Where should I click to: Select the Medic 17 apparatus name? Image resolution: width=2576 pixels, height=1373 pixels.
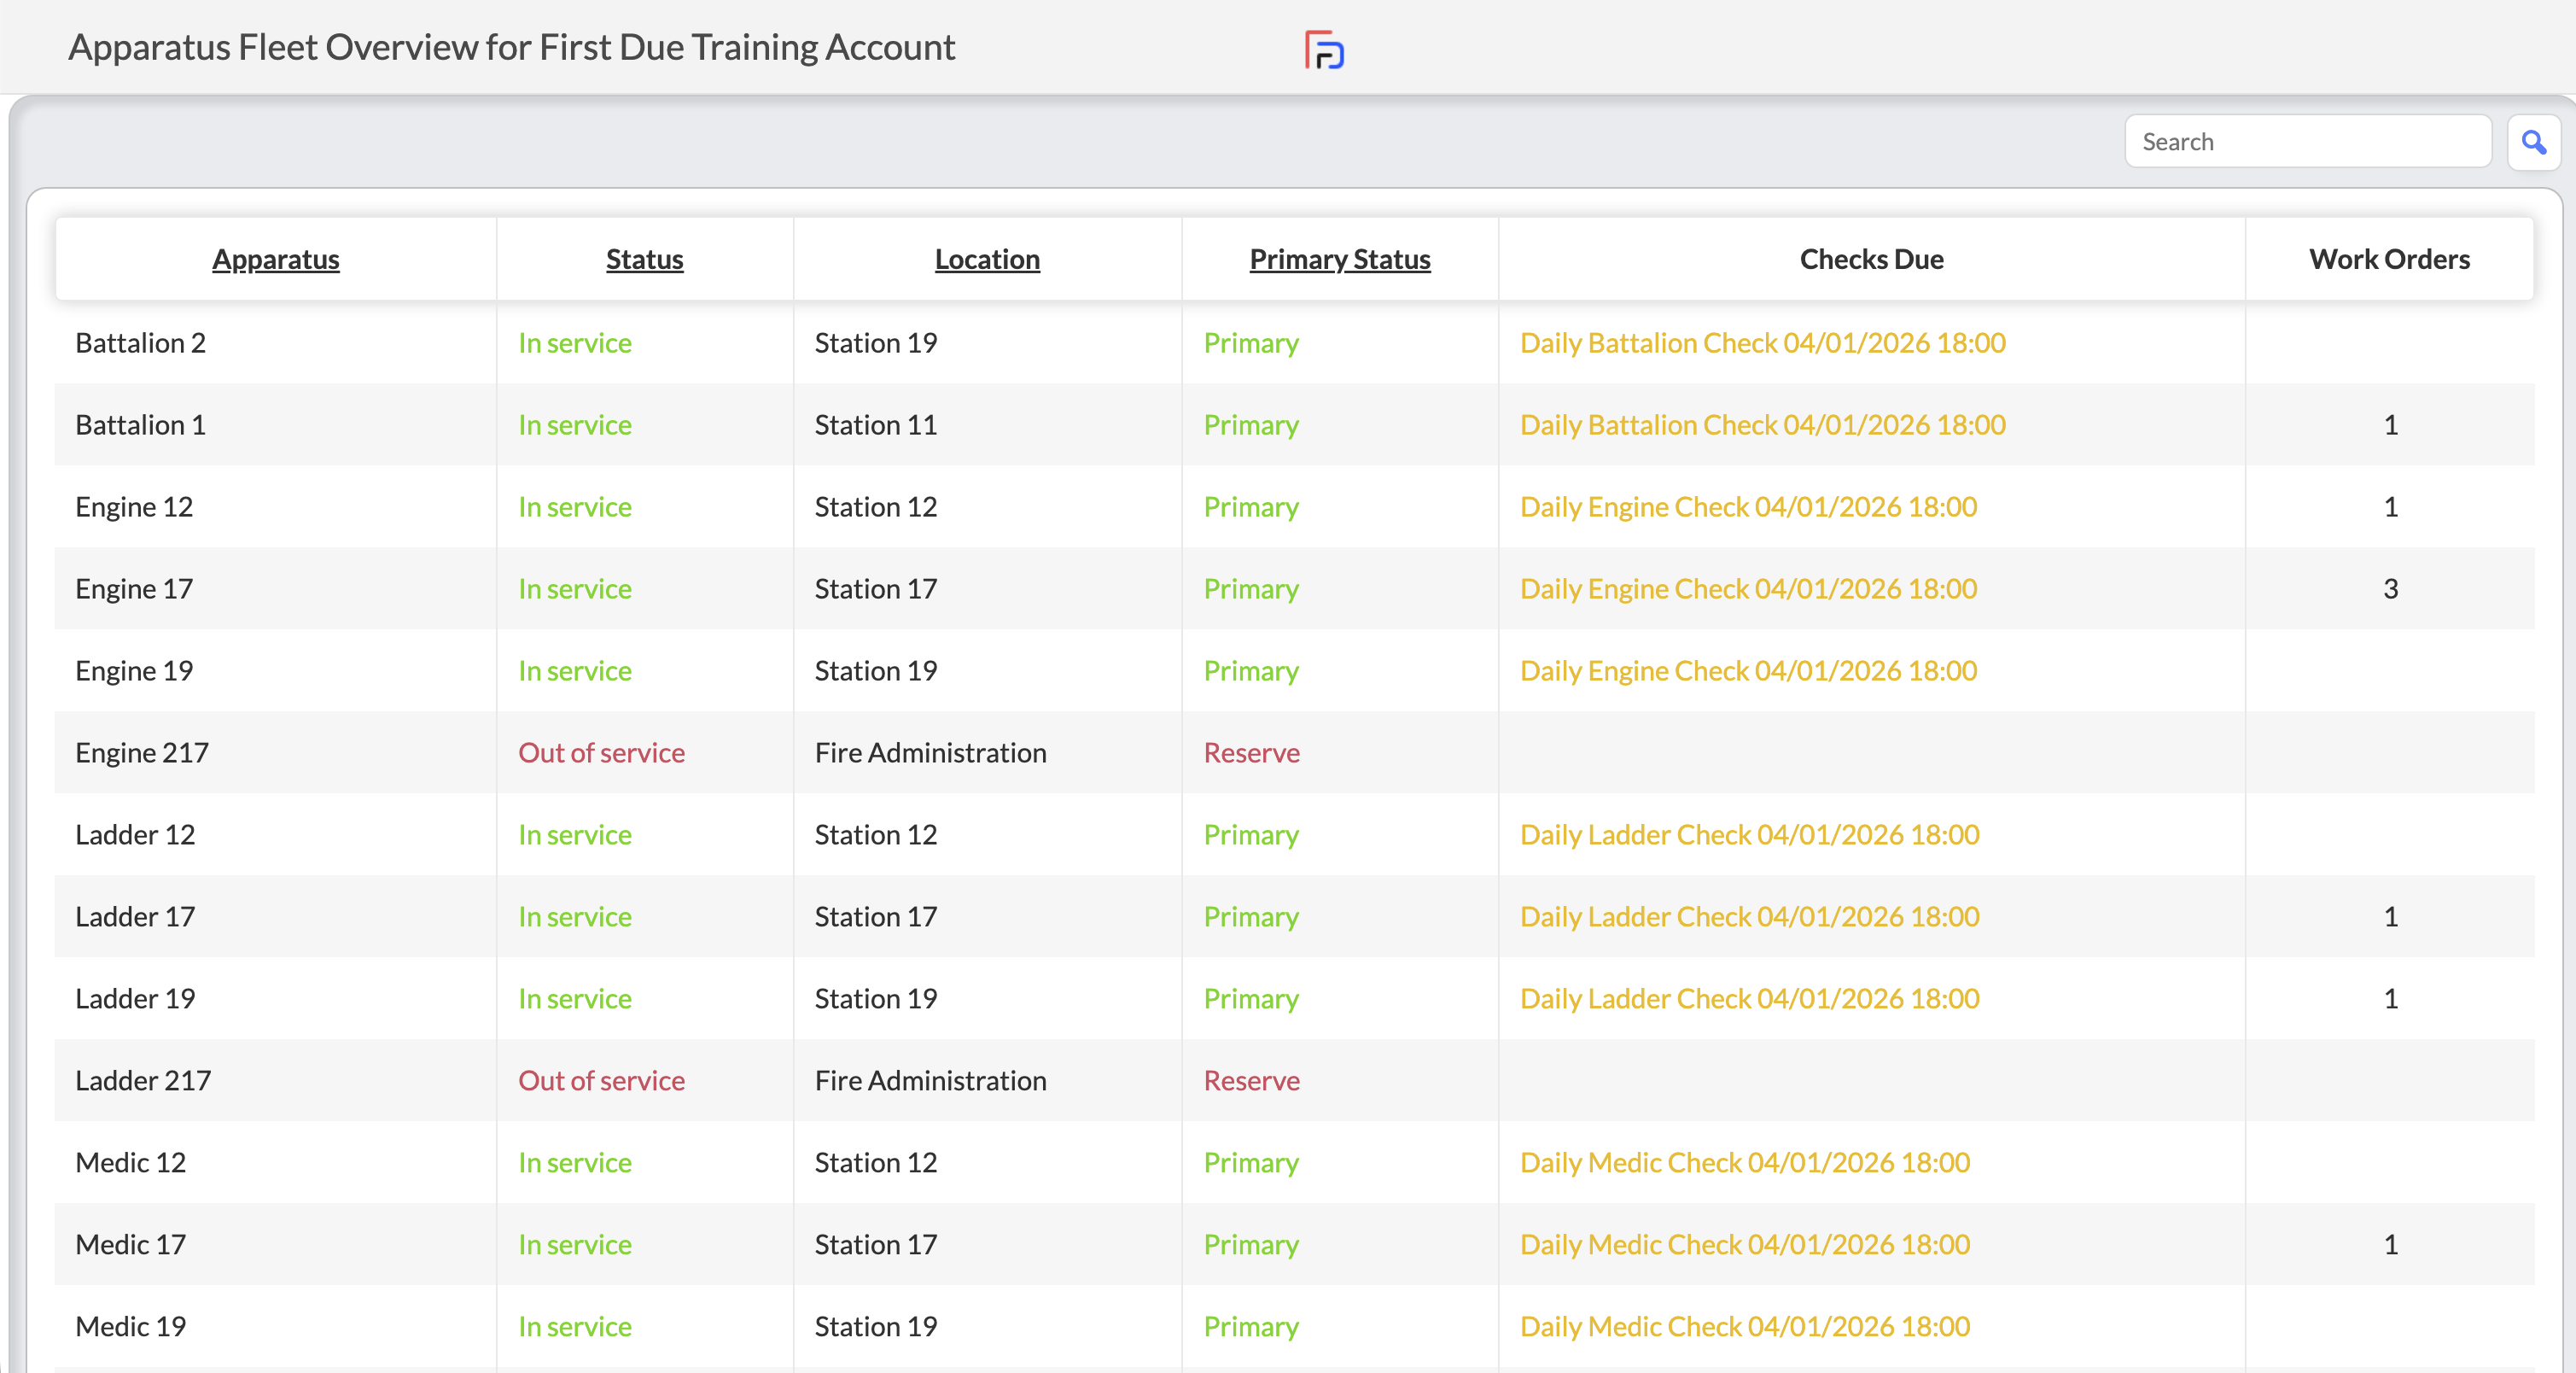pos(131,1245)
